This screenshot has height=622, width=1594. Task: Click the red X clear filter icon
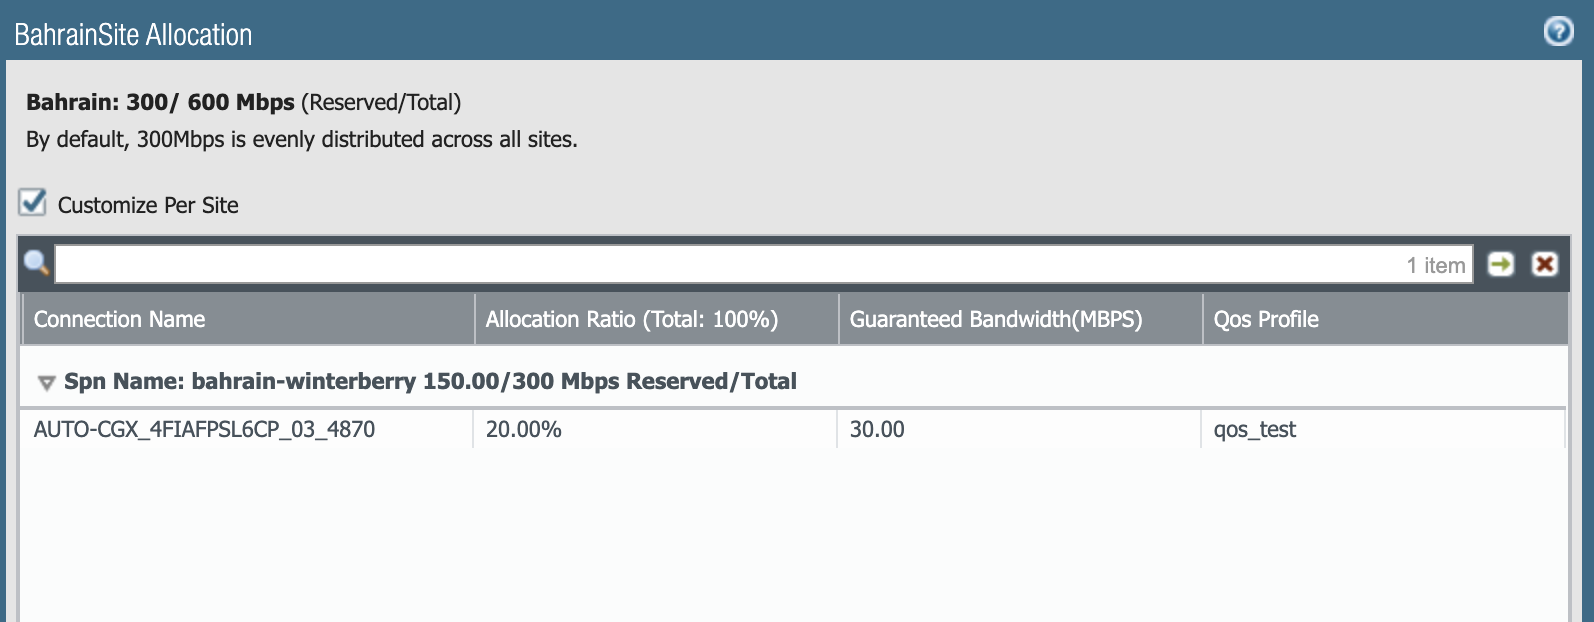point(1545,264)
